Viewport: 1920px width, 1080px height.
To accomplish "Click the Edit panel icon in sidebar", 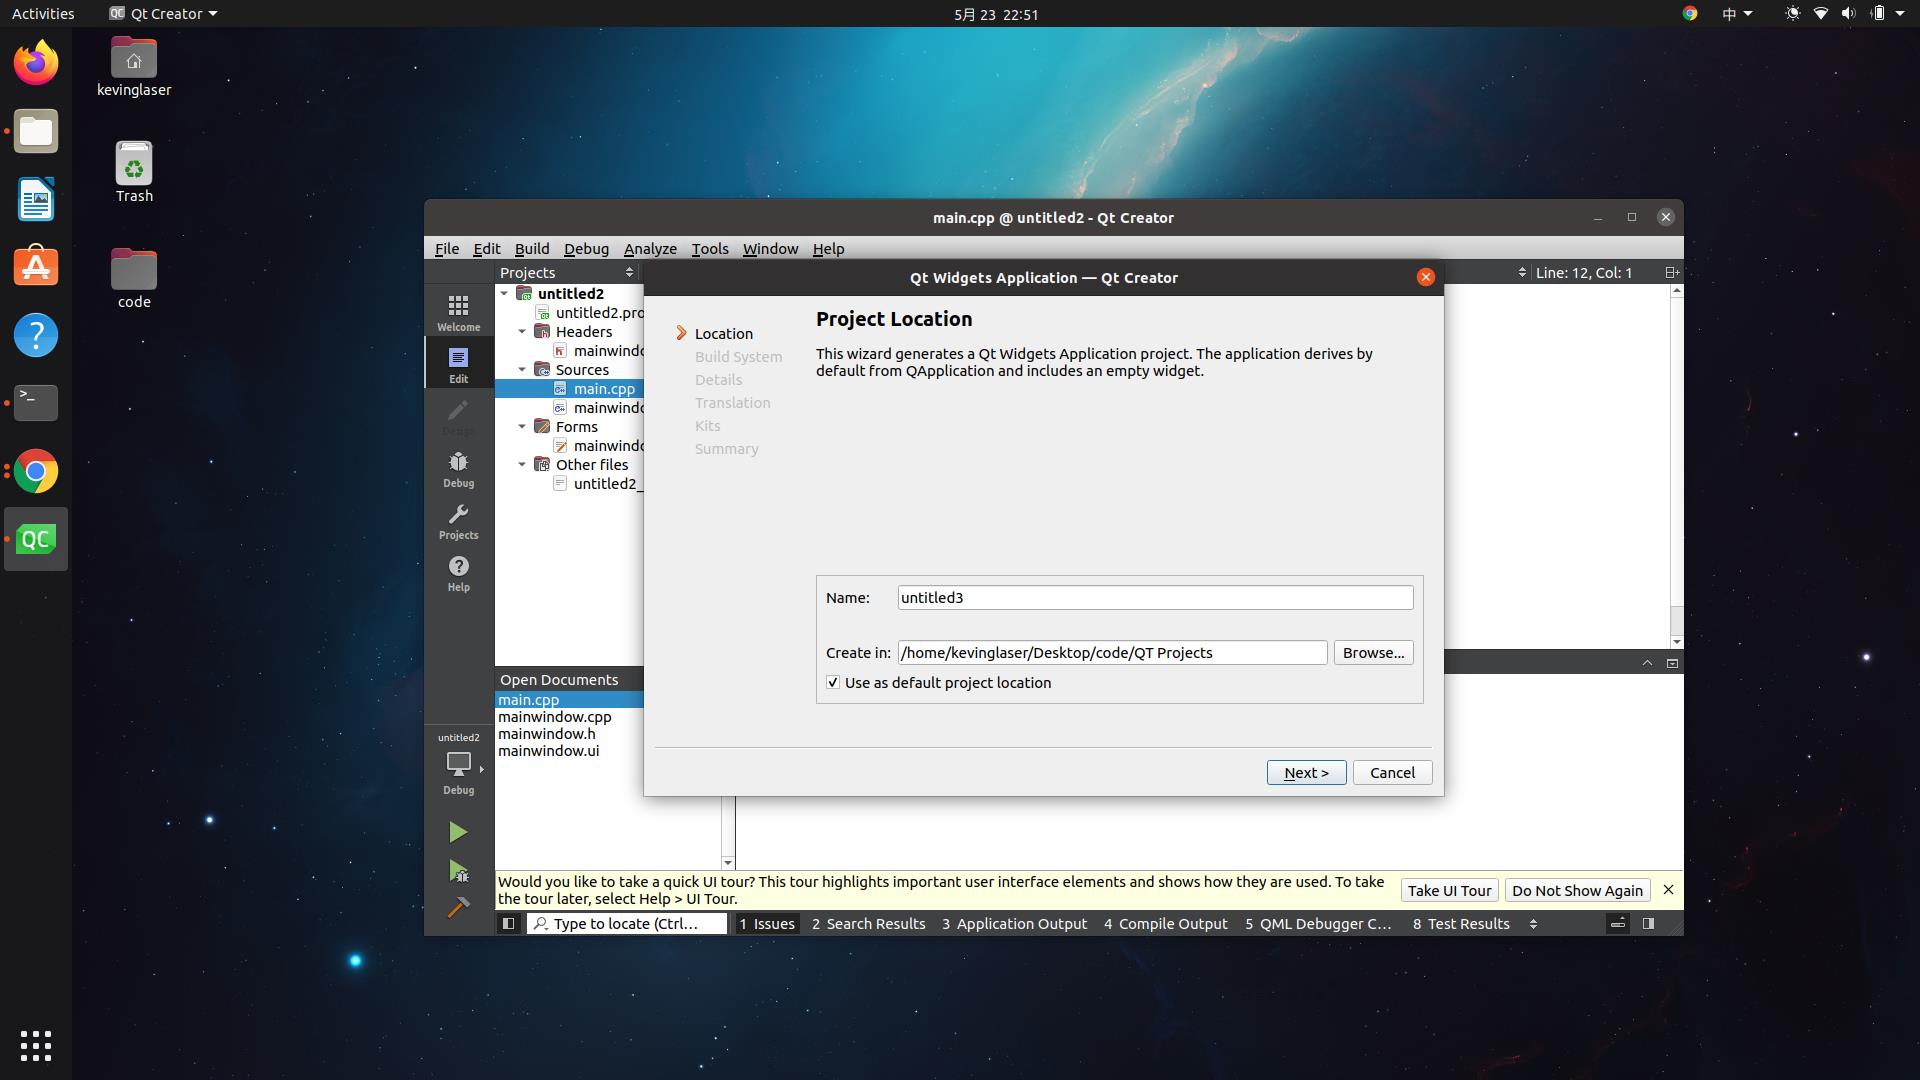I will tap(458, 365).
